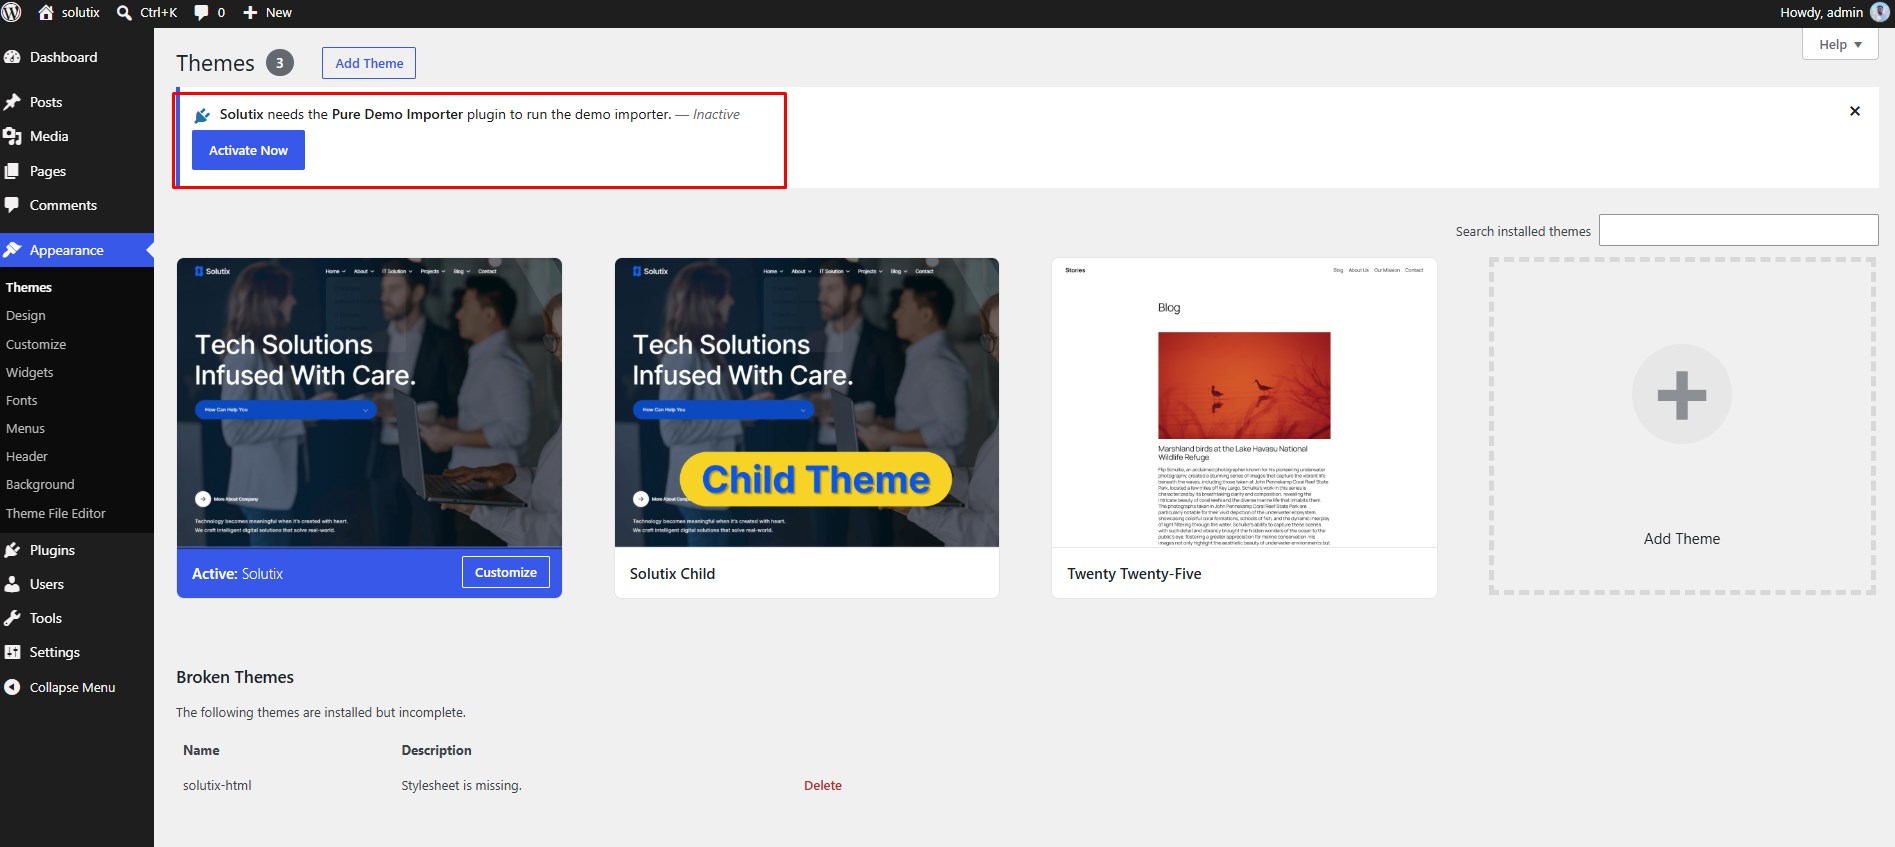Click the Tools wrench icon
Screen dimensions: 1895x847
(12, 618)
